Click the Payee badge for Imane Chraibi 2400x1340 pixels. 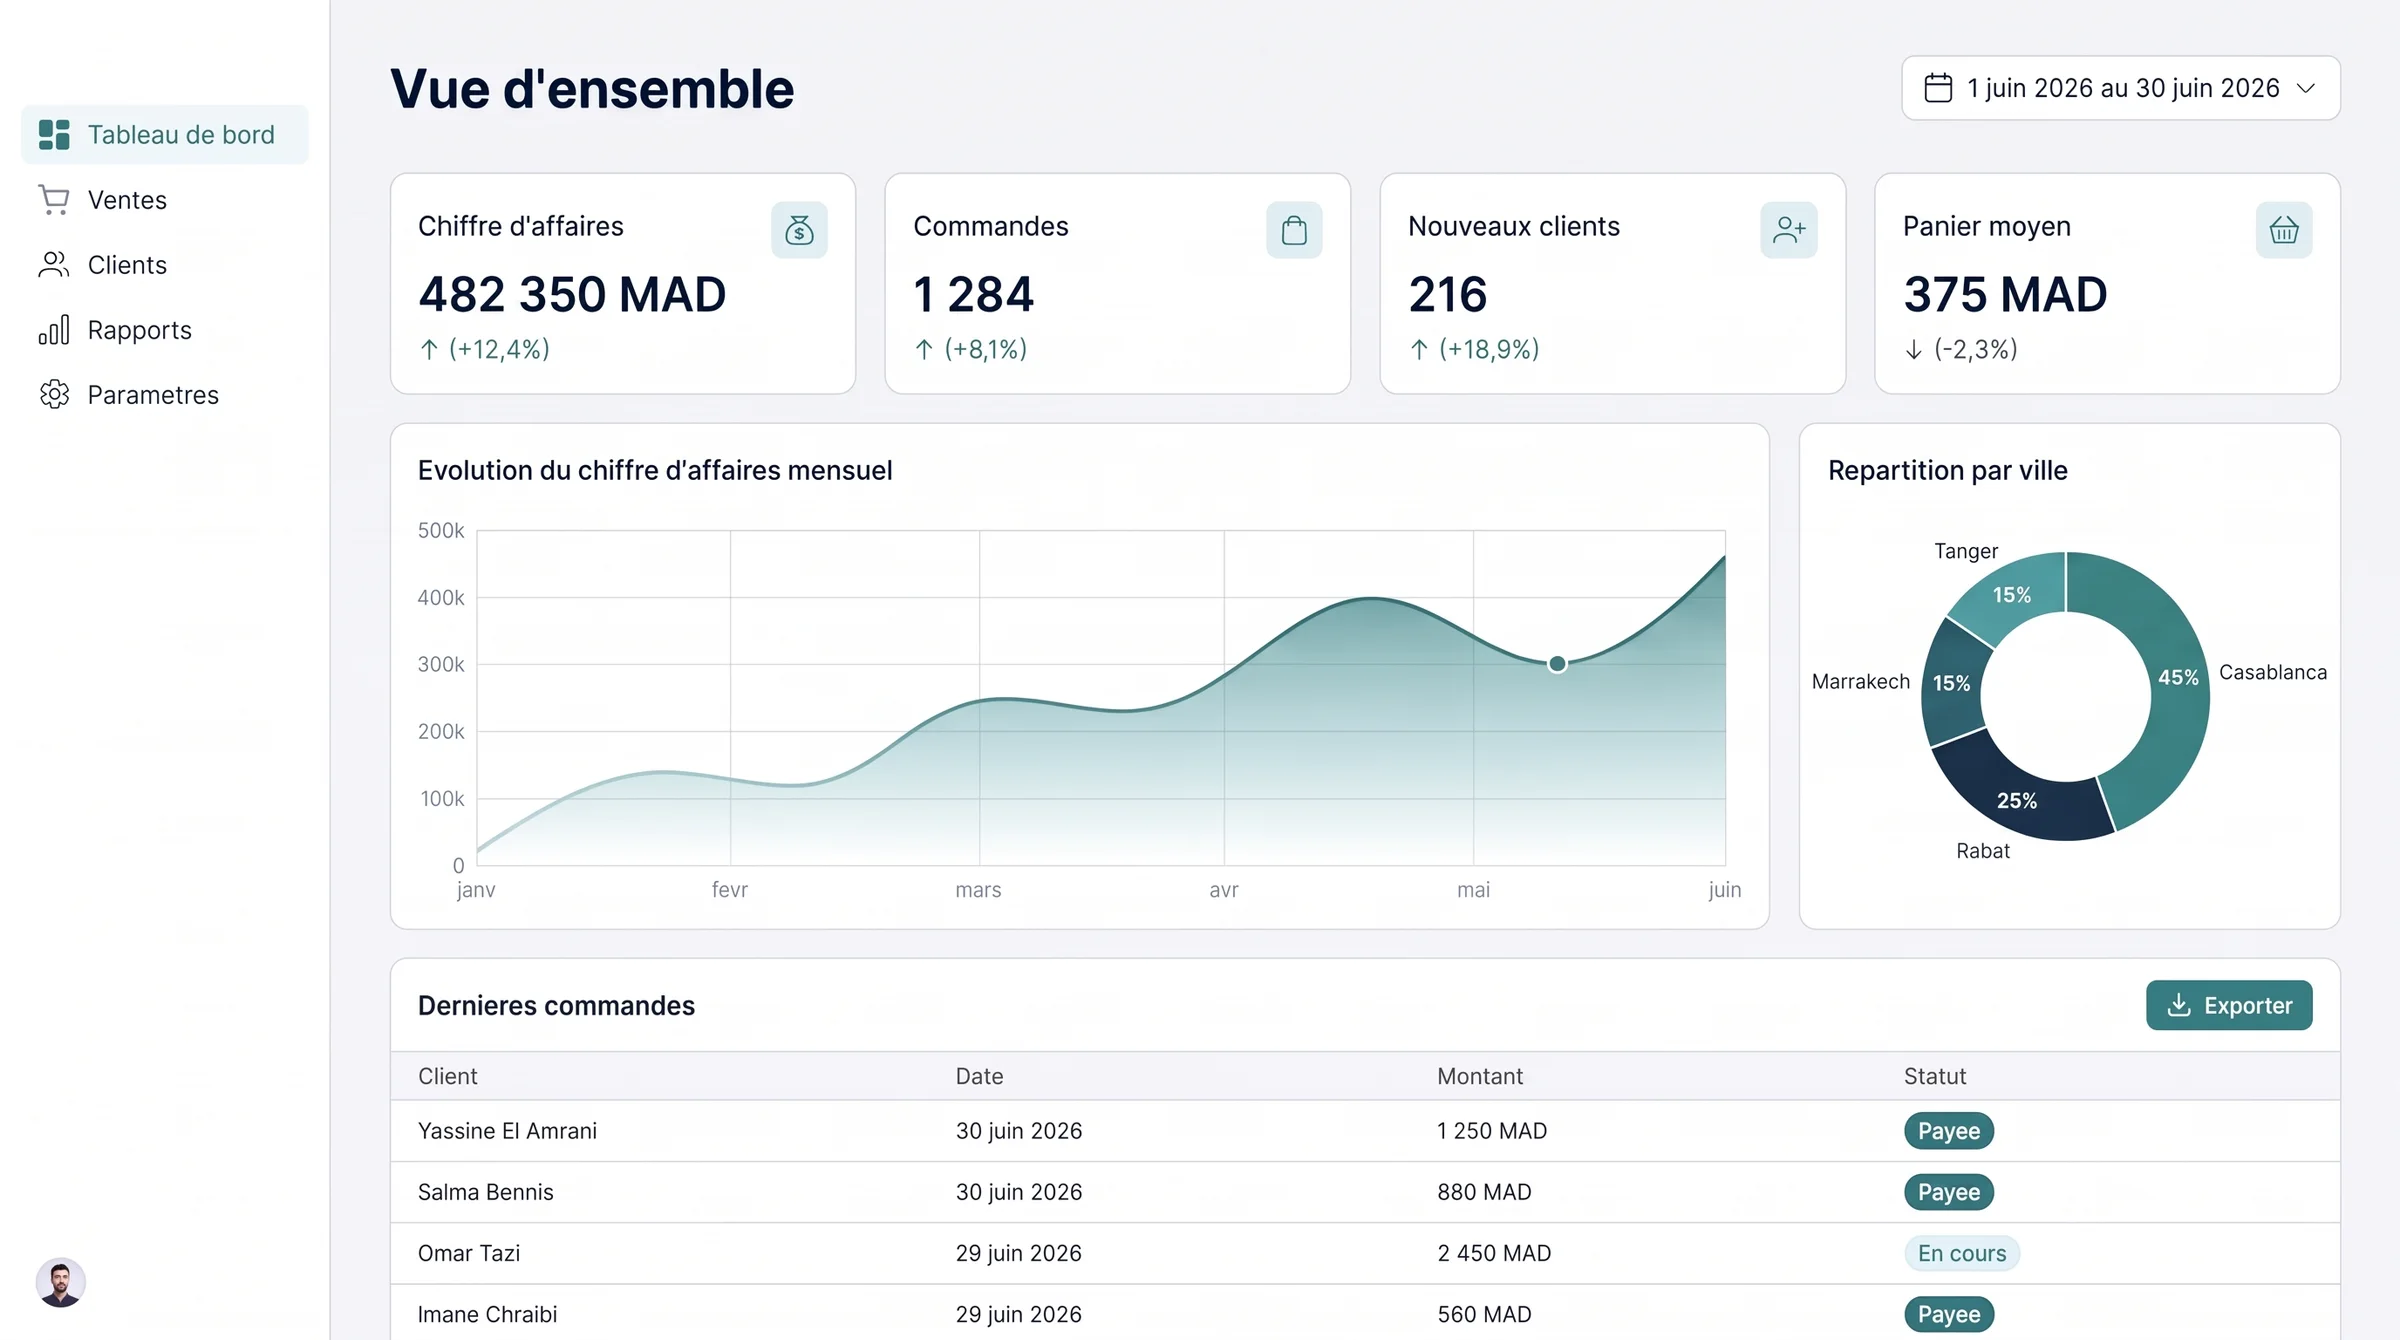pos(1949,1314)
